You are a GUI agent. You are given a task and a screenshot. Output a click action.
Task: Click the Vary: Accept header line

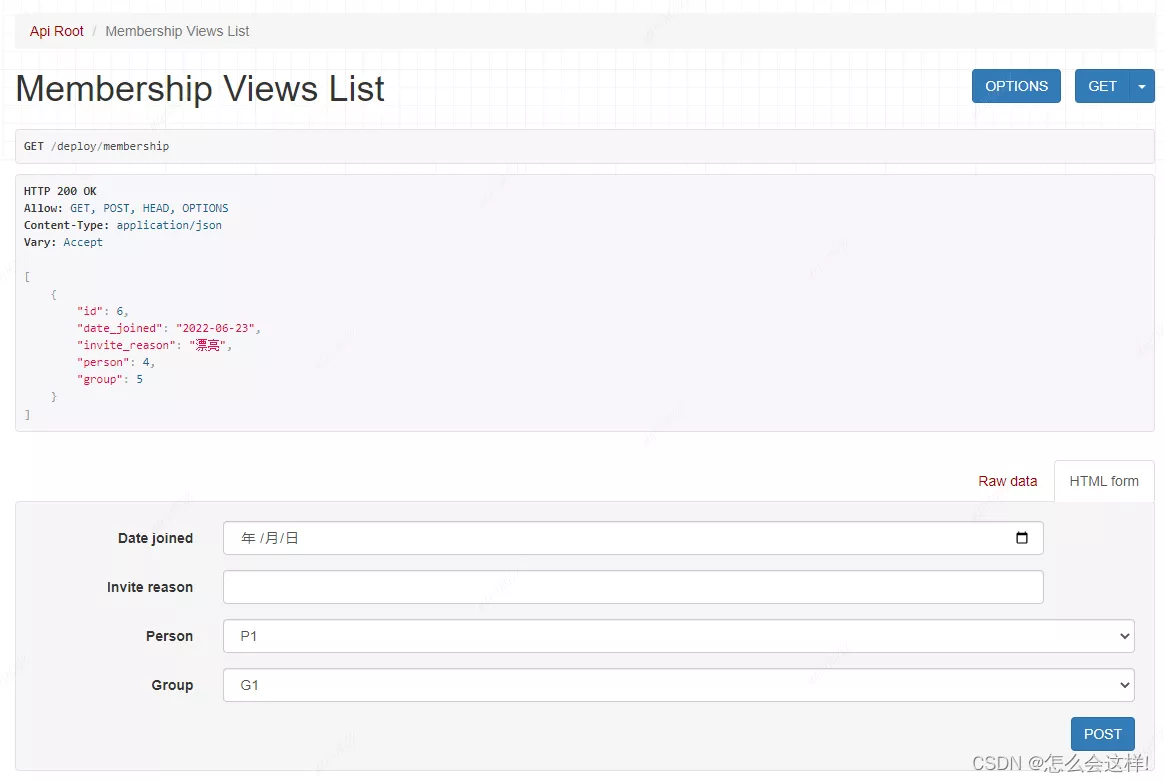click(x=63, y=242)
